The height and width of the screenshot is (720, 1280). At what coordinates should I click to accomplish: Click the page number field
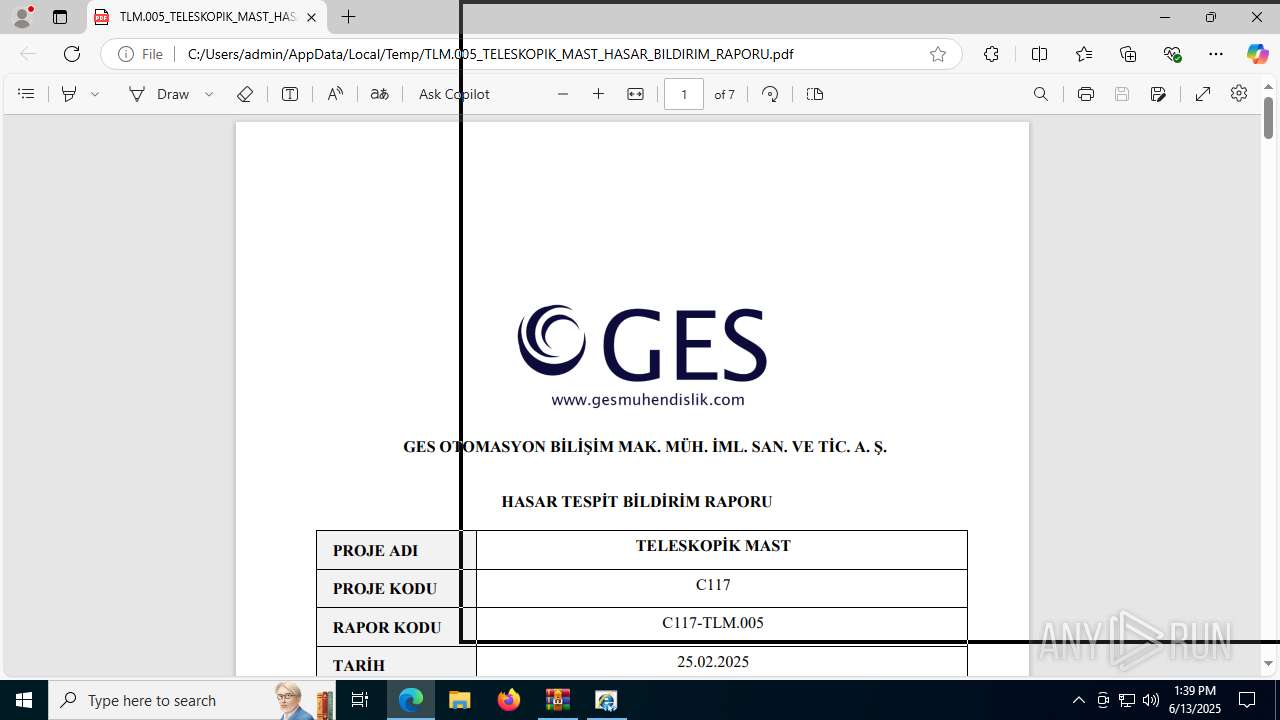click(684, 94)
